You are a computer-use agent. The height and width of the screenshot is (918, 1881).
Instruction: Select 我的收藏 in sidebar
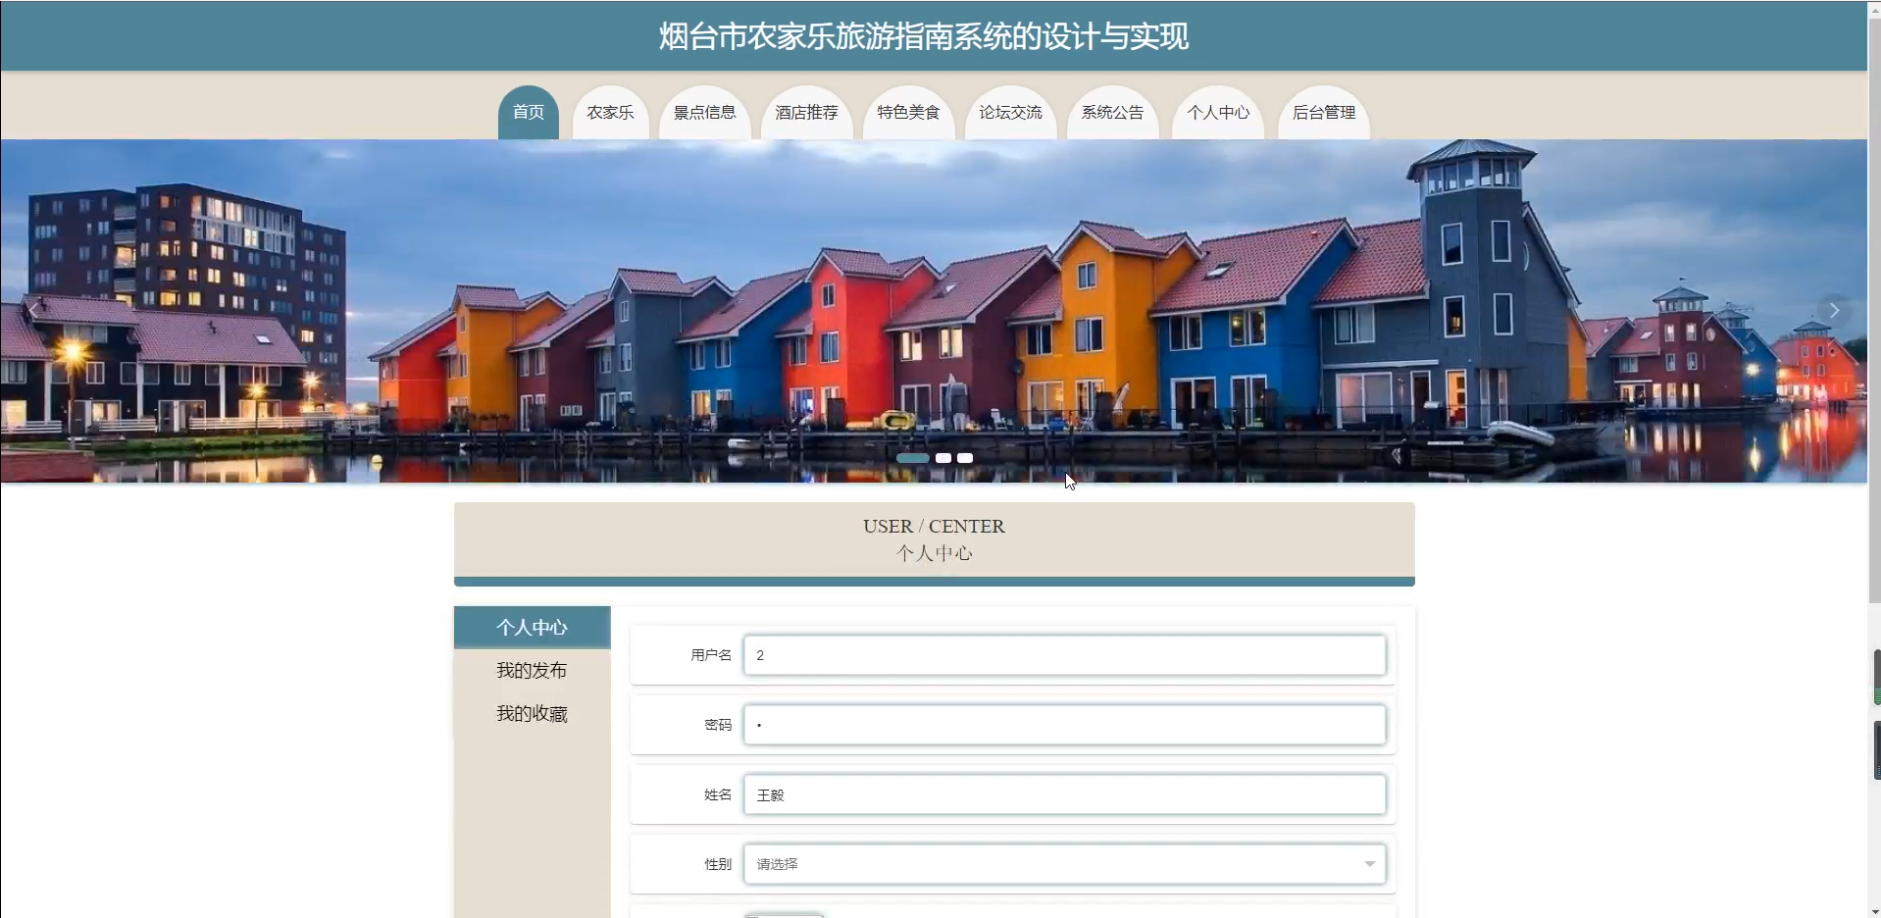point(532,713)
